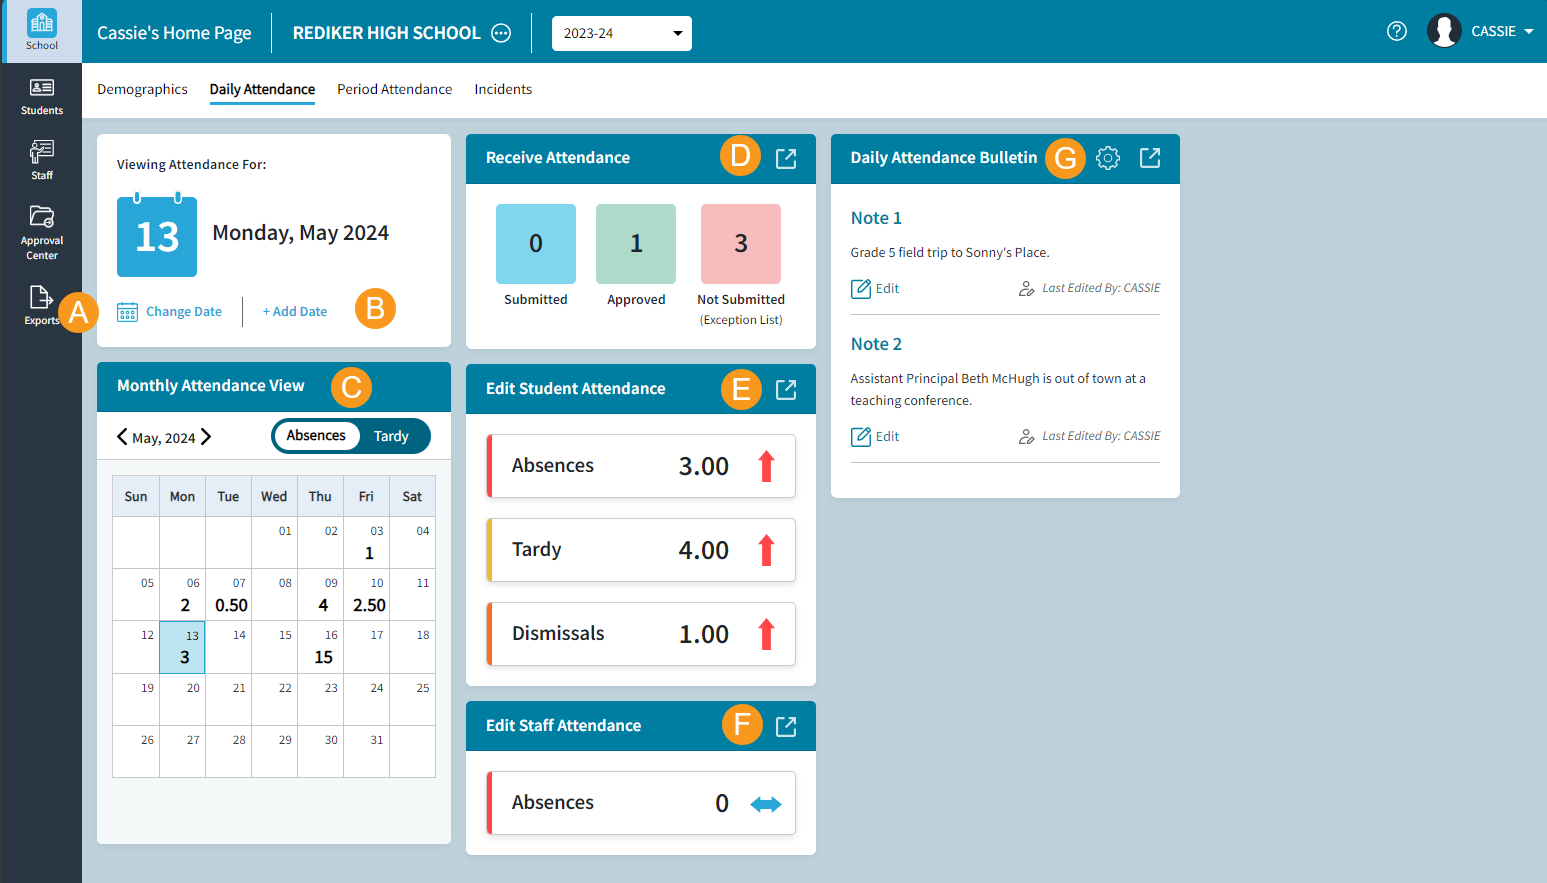Screen dimensions: 1547x883
Task: Open the Approval Center from the sidebar
Action: tap(41, 232)
